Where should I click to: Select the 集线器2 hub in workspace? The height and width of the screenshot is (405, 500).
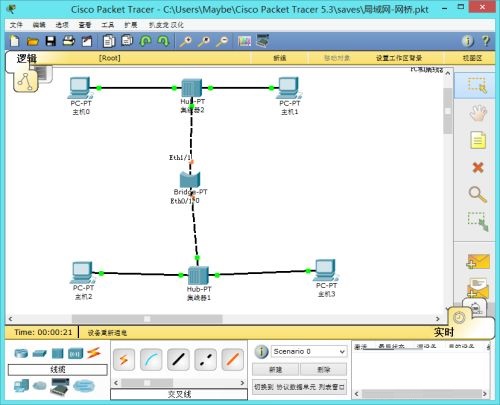point(192,88)
